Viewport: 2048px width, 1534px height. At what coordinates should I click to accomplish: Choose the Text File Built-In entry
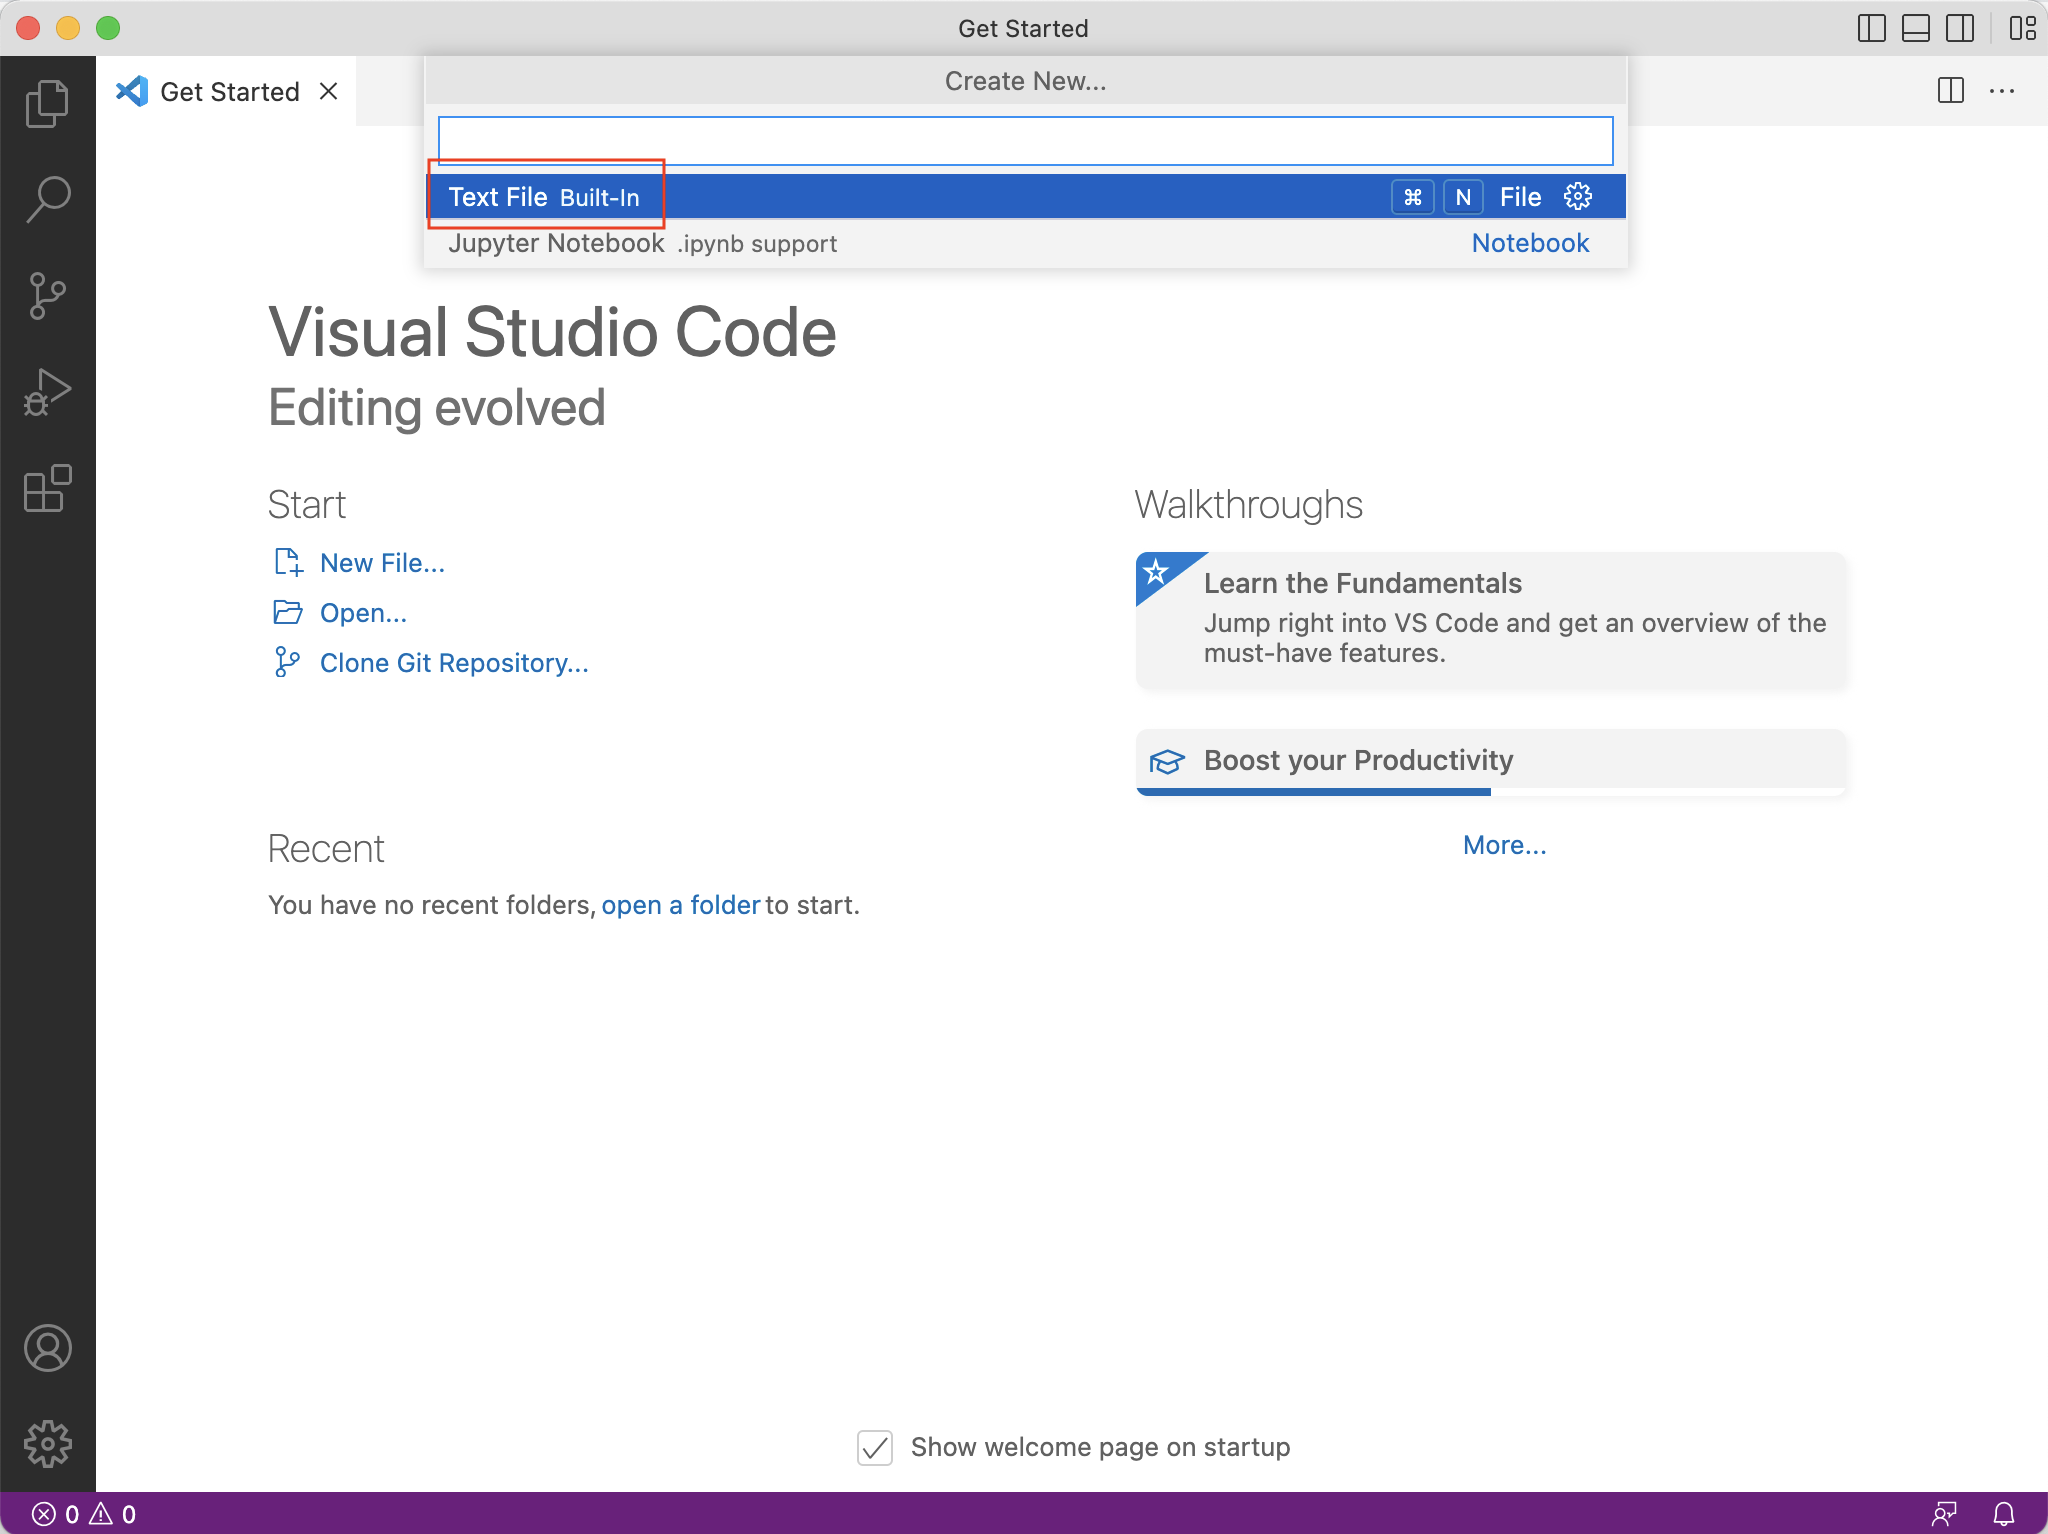tap(1025, 197)
